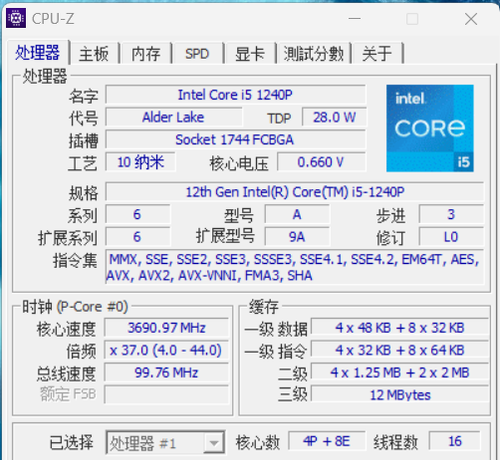The image size is (500, 460).
Task: Click the TDP value 28.0 W
Action: [x=334, y=117]
